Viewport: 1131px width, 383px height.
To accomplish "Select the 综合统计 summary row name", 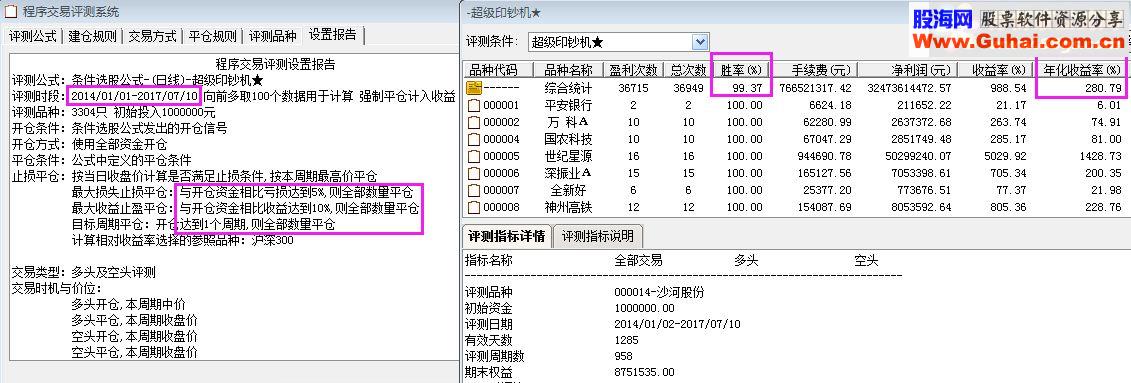I will [x=568, y=89].
